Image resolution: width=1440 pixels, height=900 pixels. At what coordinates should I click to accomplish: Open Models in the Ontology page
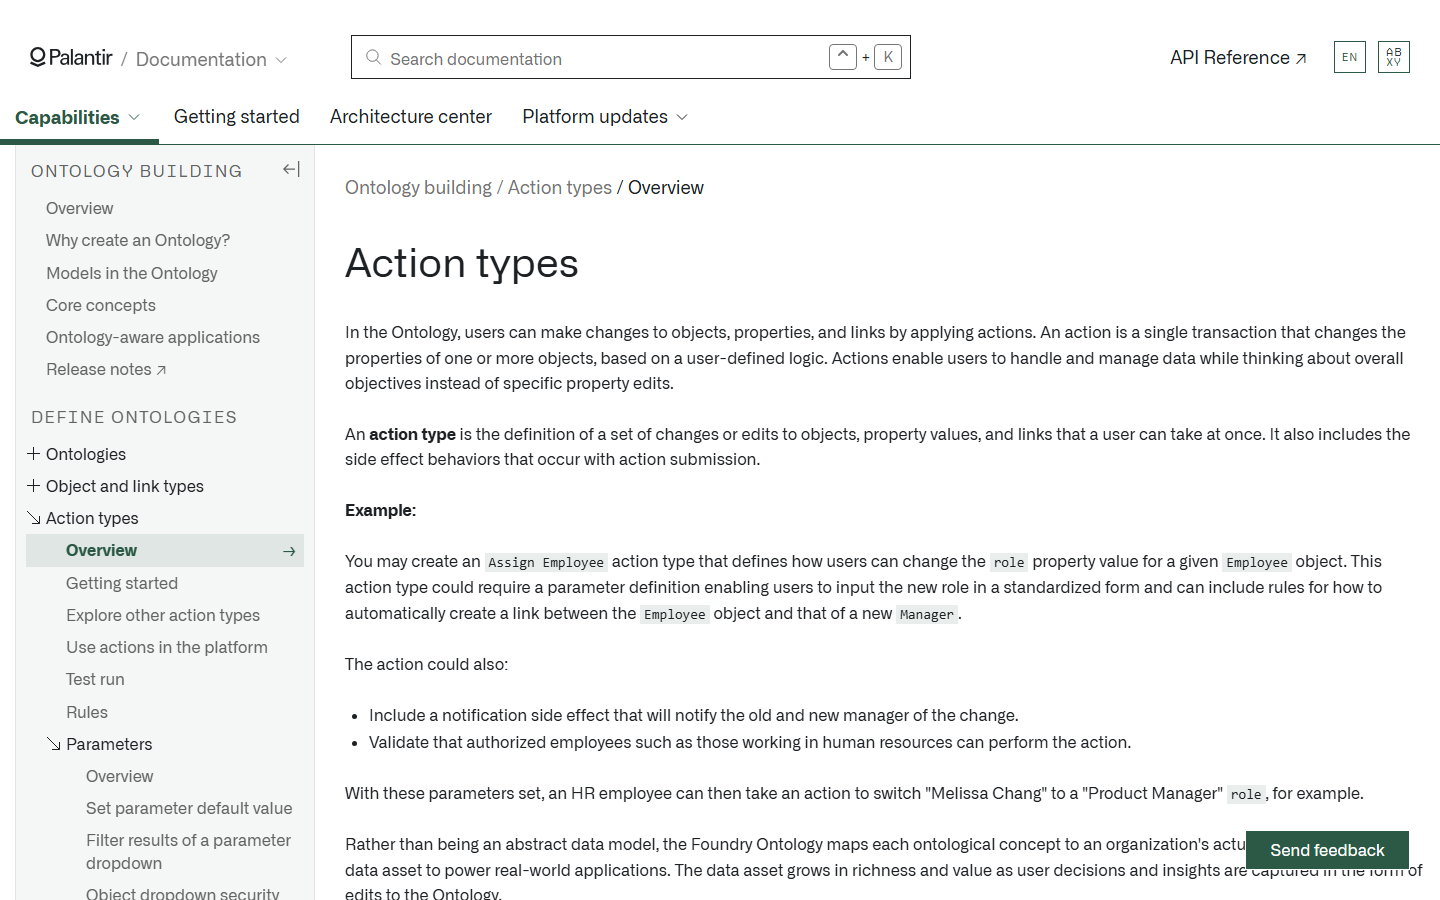132,273
